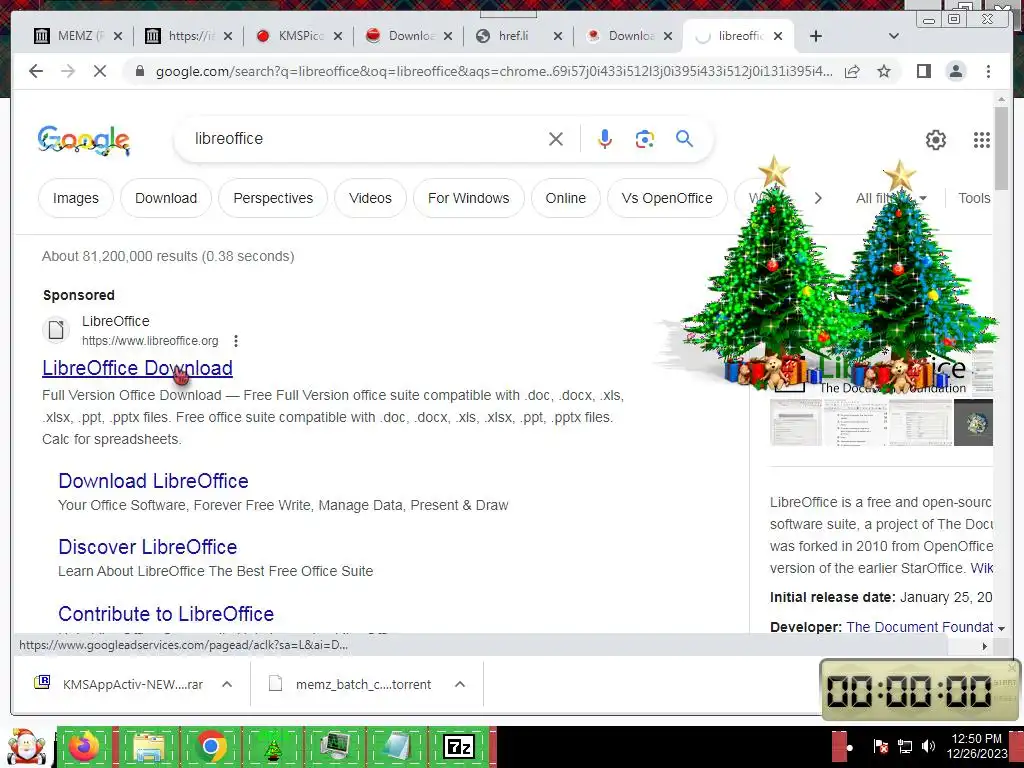
Task: Click the Santa Start button
Action: pos(26,747)
